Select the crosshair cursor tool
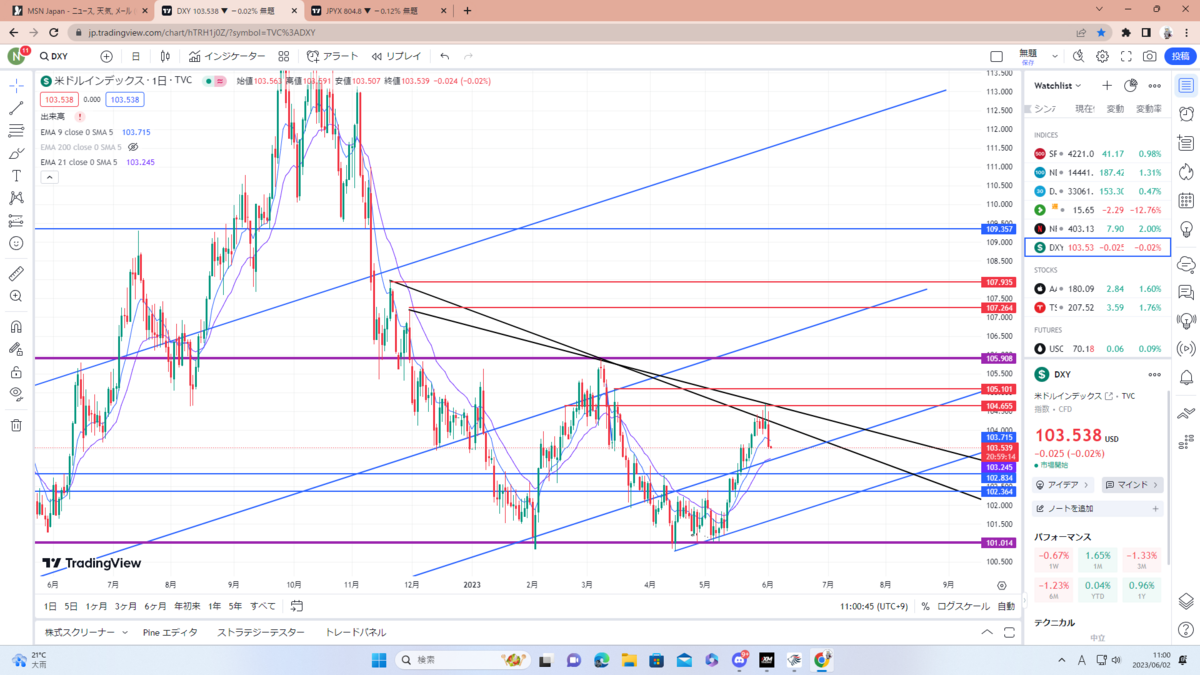The width and height of the screenshot is (1200, 675). click(x=16, y=86)
